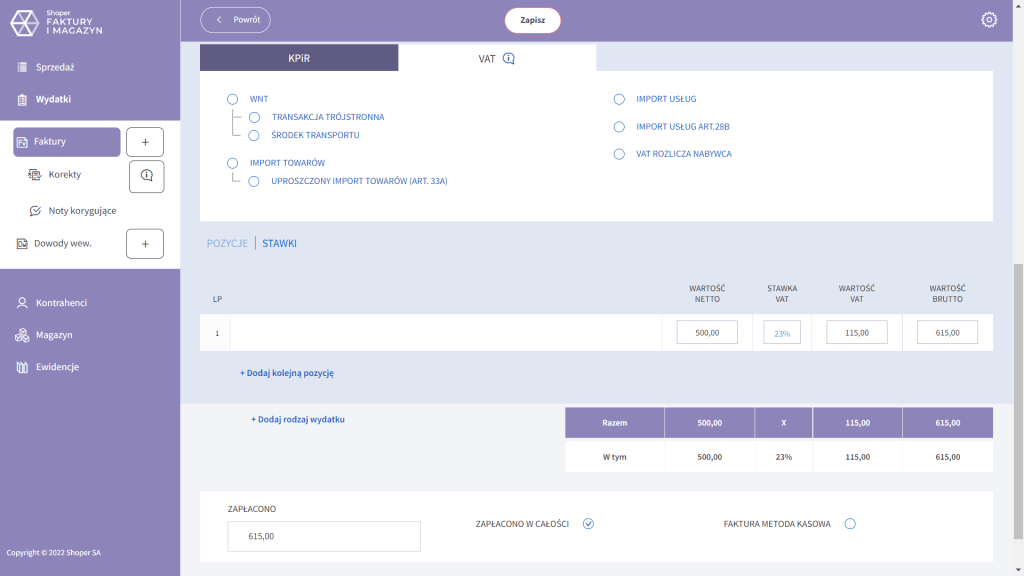Open Ewidencje section in sidebar

point(57,367)
